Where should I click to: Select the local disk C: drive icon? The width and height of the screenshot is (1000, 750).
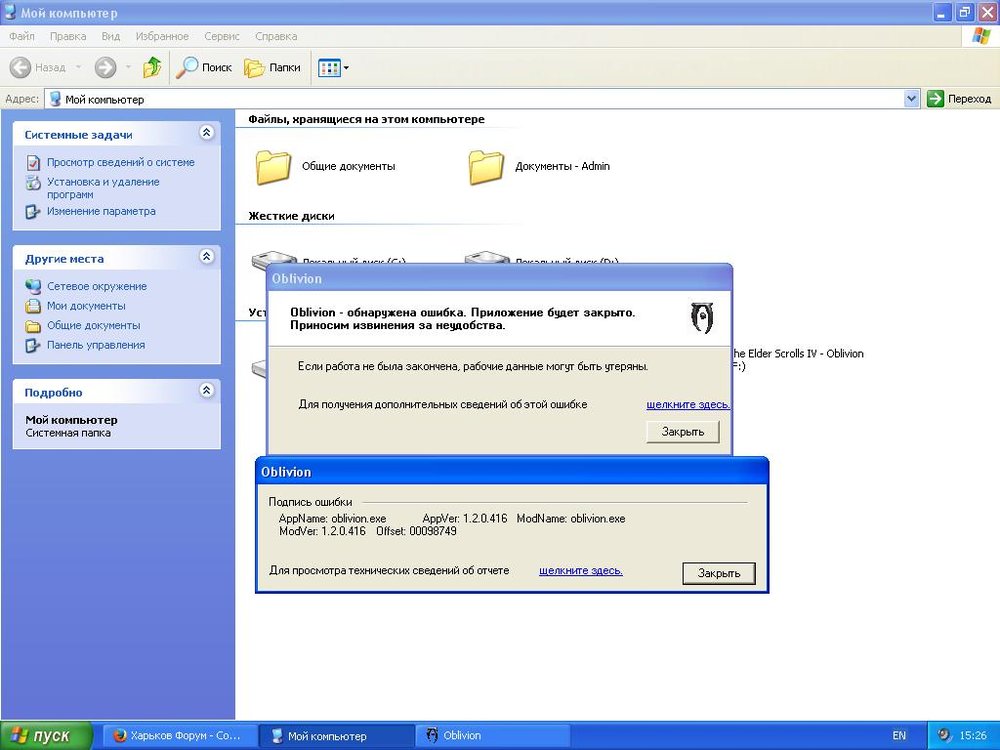coord(275,257)
